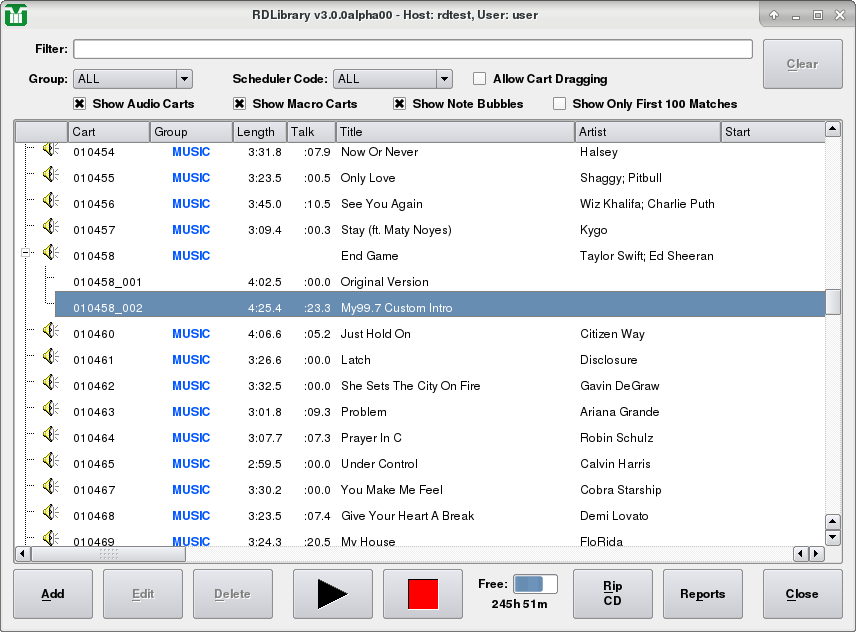This screenshot has height=632, width=856.
Task: Click the Free disk space meter
Action: (534, 584)
